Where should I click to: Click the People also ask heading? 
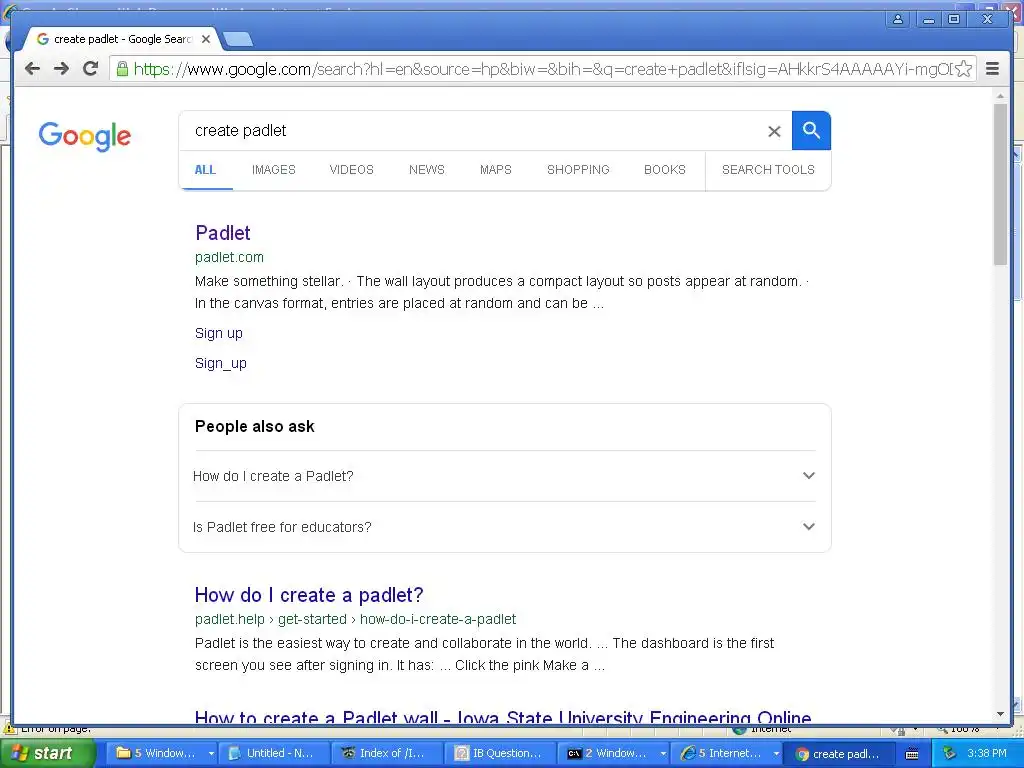[255, 426]
